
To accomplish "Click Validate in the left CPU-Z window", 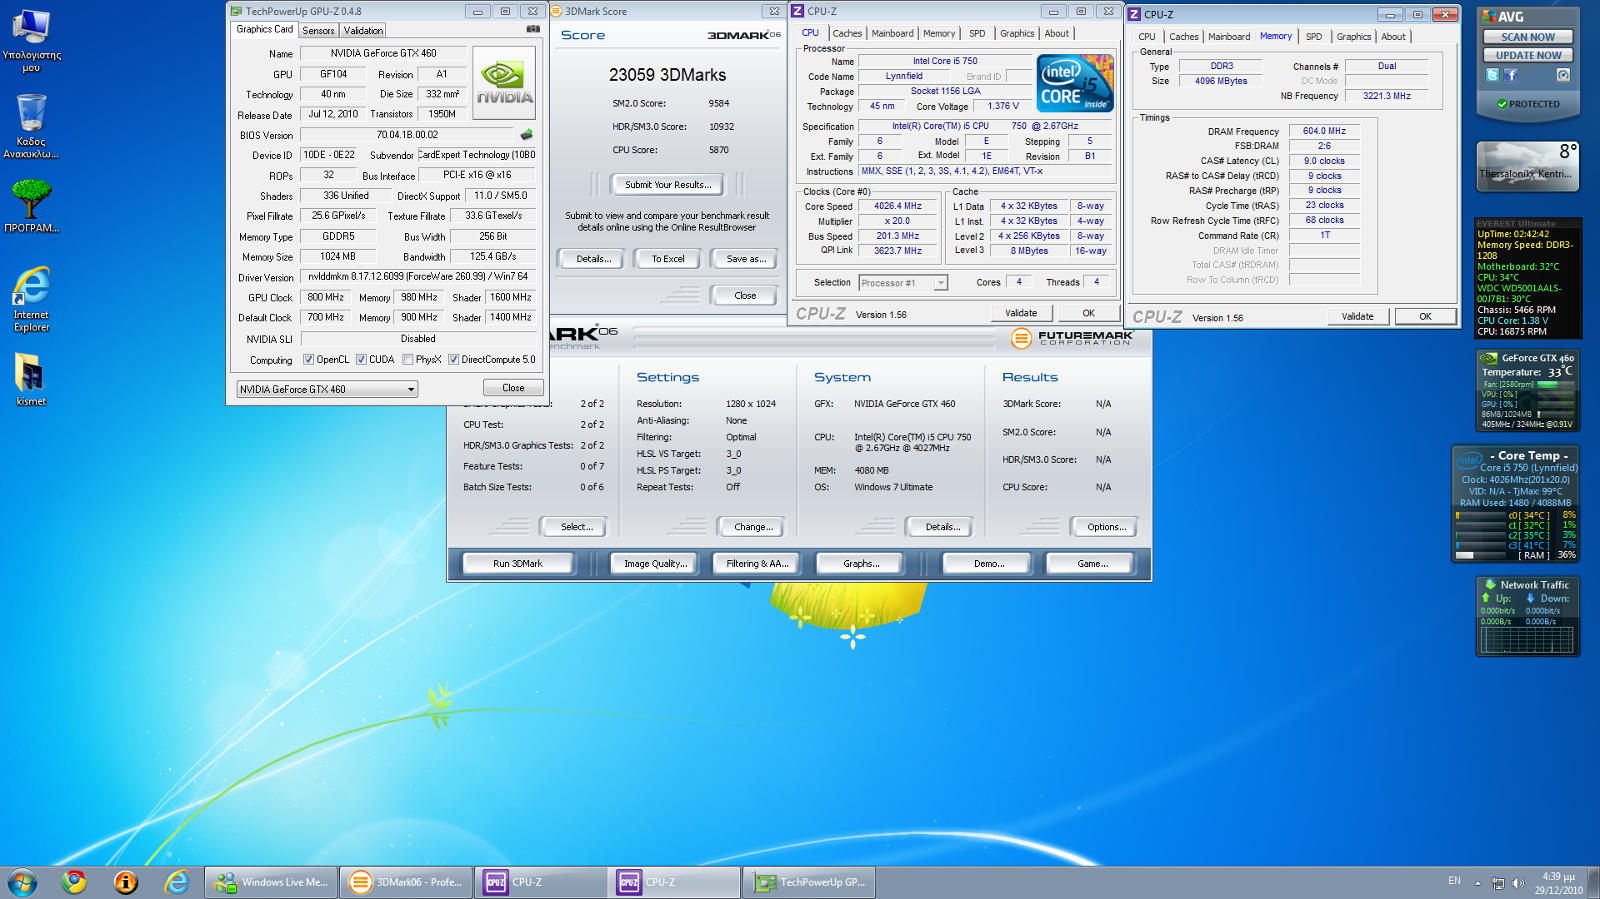I will tap(1021, 313).
